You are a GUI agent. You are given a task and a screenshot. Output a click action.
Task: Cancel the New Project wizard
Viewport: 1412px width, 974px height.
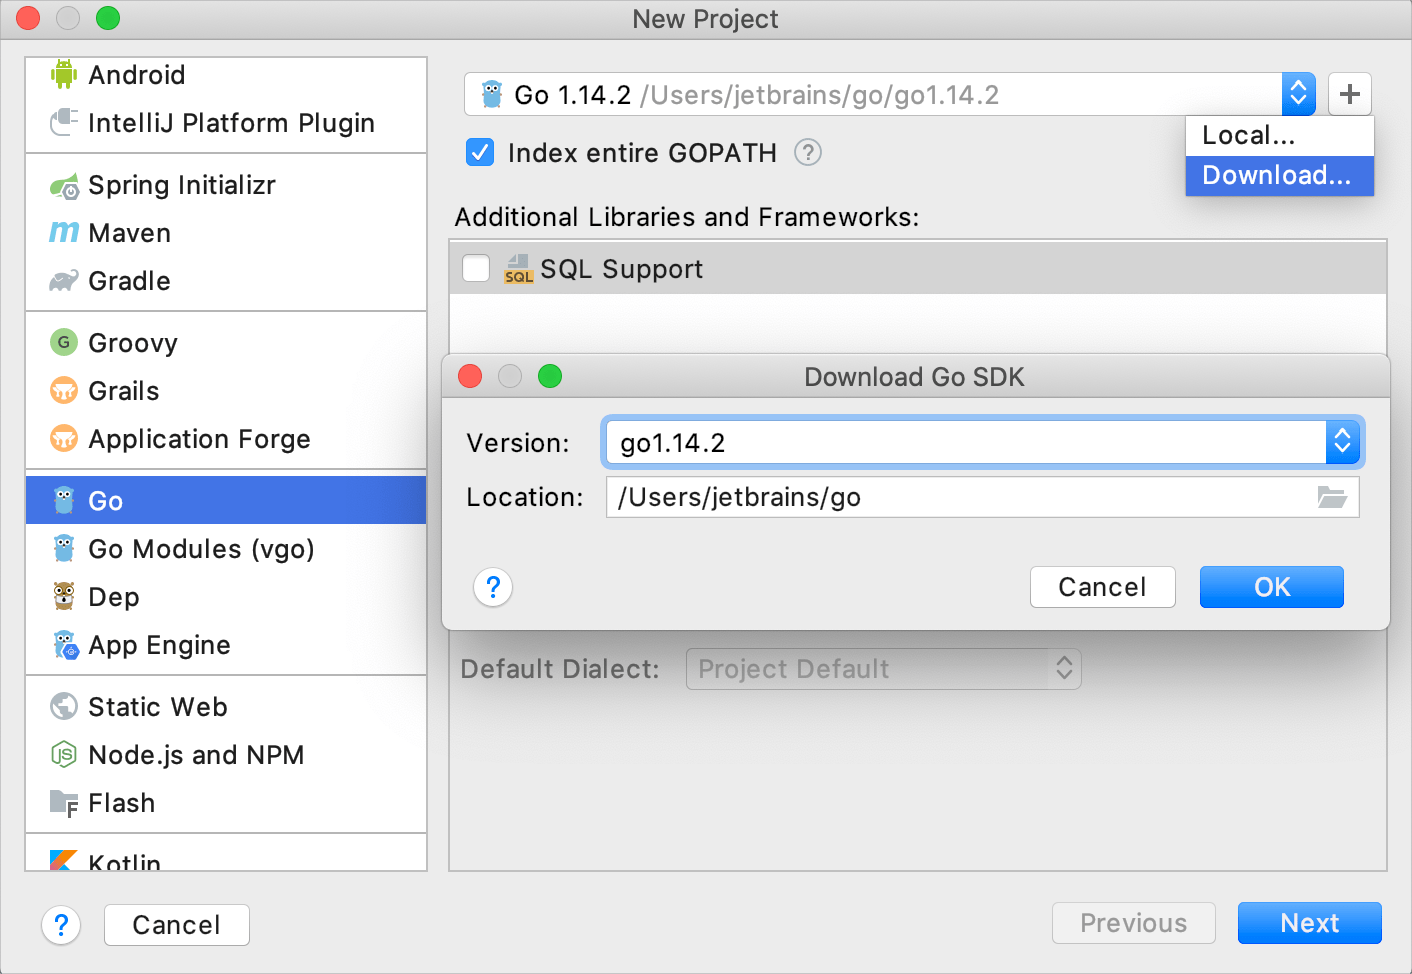[x=177, y=925]
